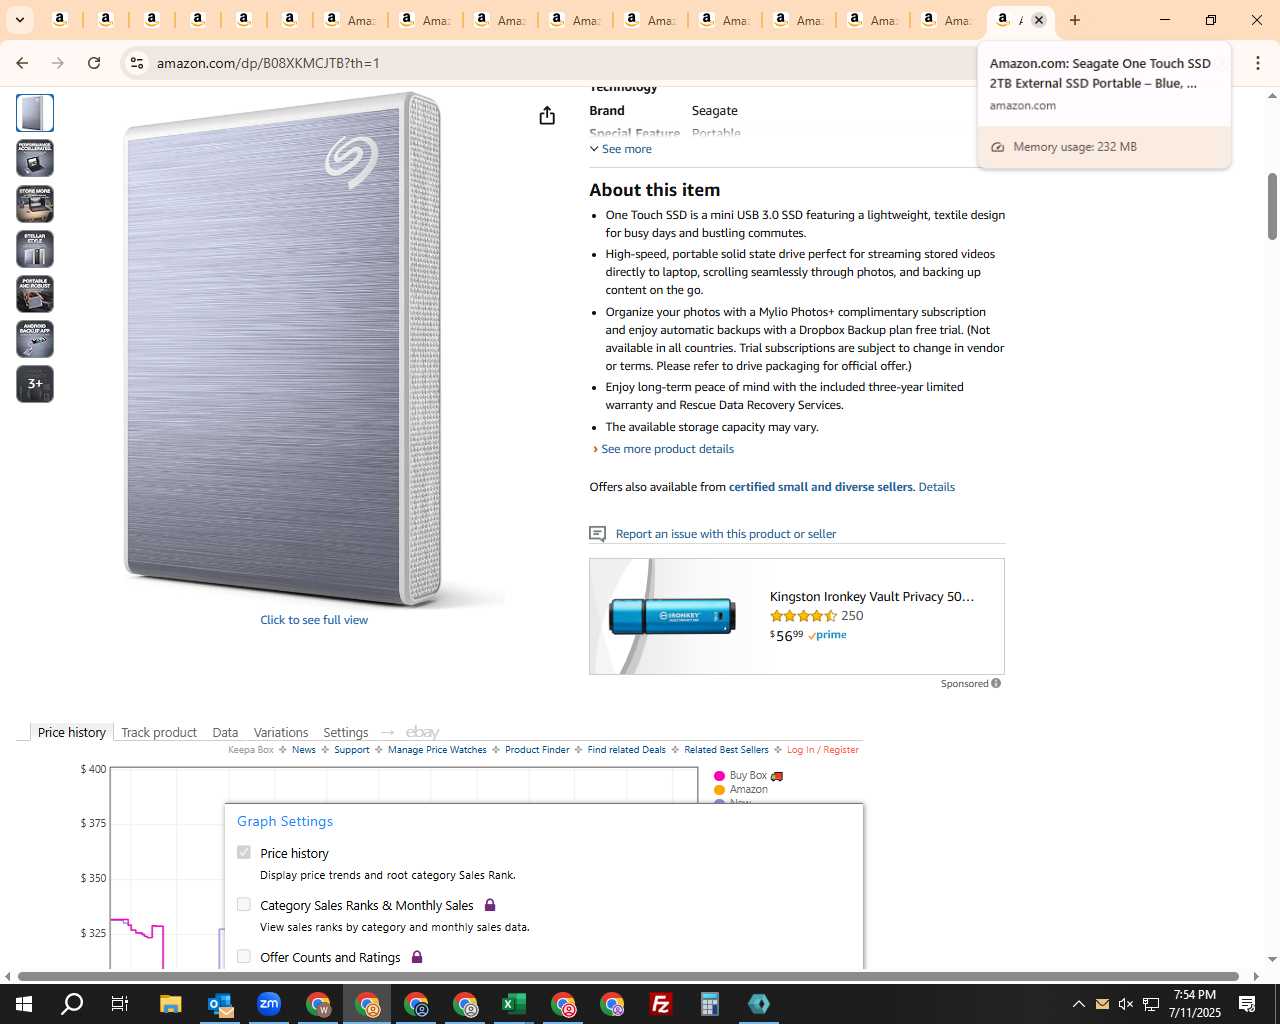Open a new browser tab with plus icon
The image size is (1280, 1024).
click(1075, 20)
